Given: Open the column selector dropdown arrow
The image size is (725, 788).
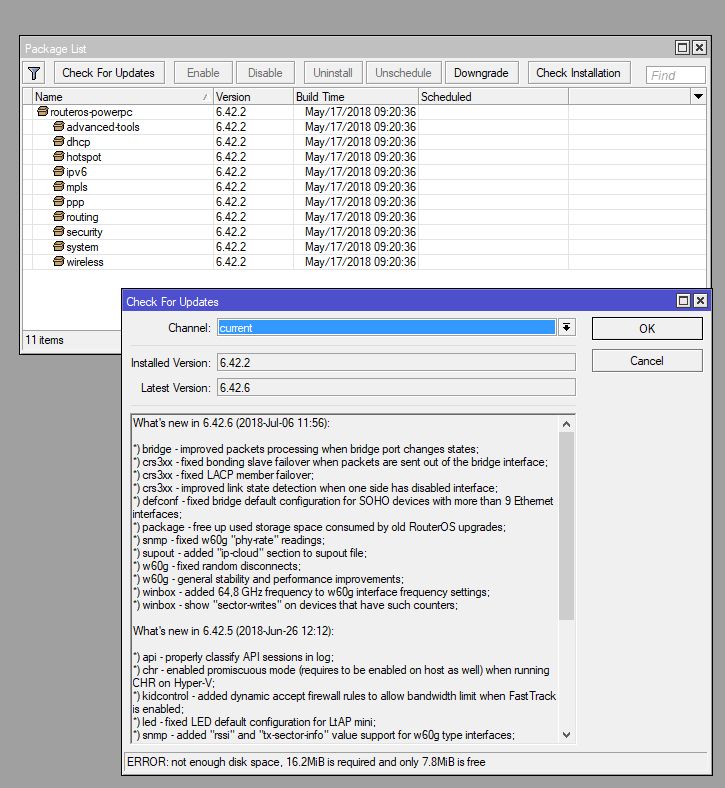Looking at the screenshot, I should click(698, 96).
